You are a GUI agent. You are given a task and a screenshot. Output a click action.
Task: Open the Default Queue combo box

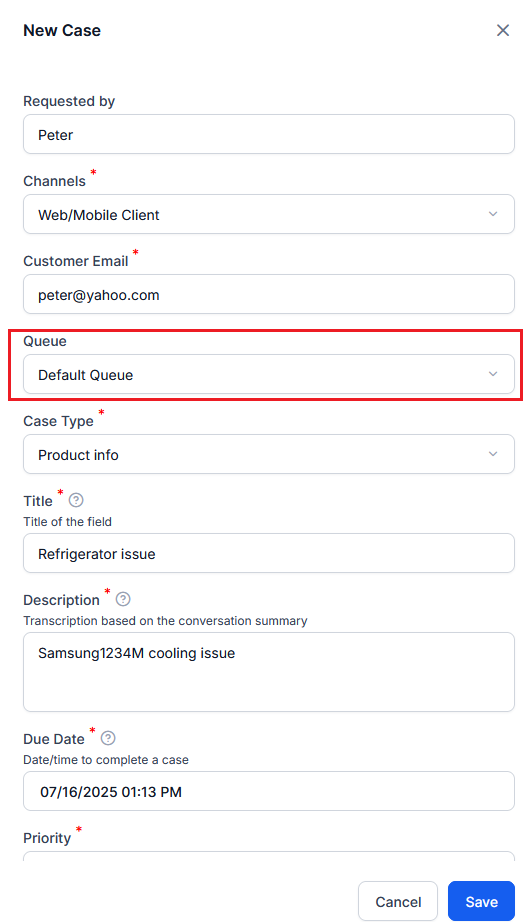click(269, 374)
